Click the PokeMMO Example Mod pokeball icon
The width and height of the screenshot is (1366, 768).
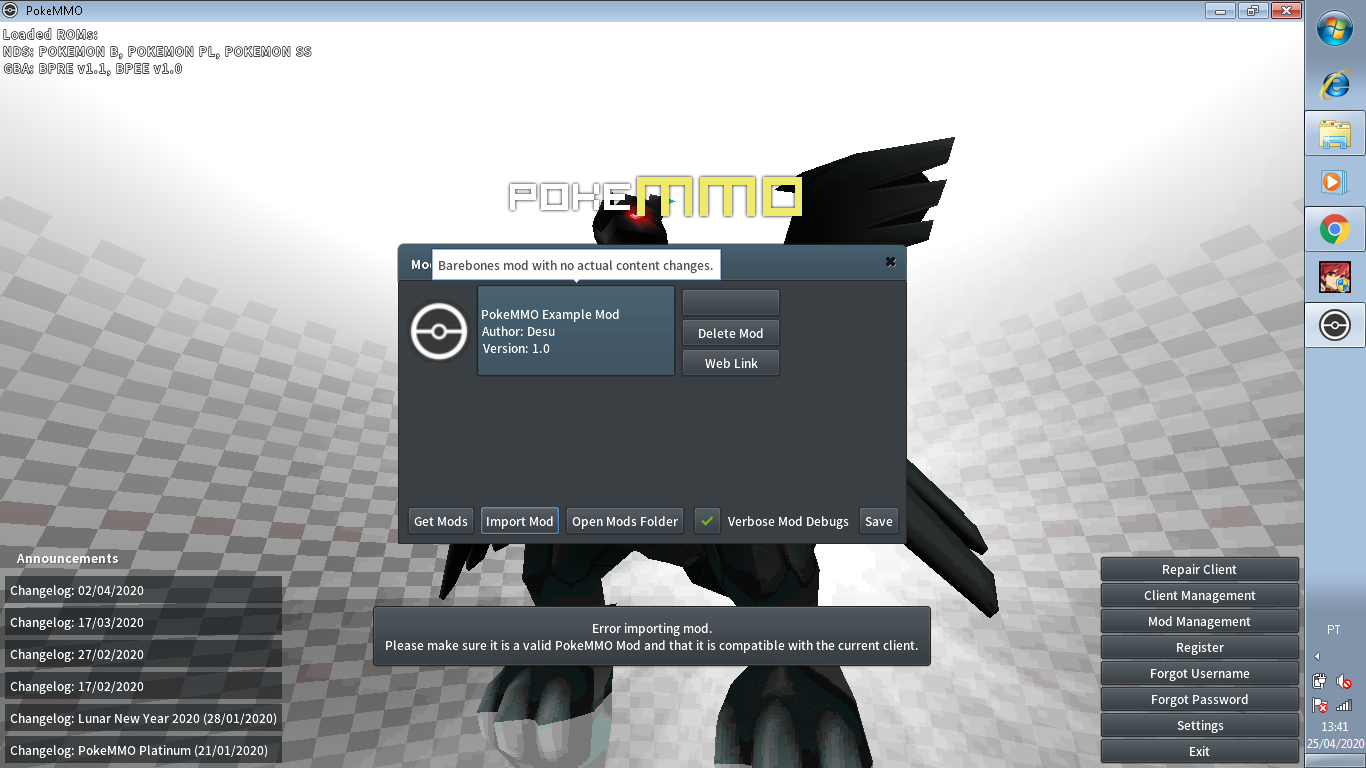point(439,331)
